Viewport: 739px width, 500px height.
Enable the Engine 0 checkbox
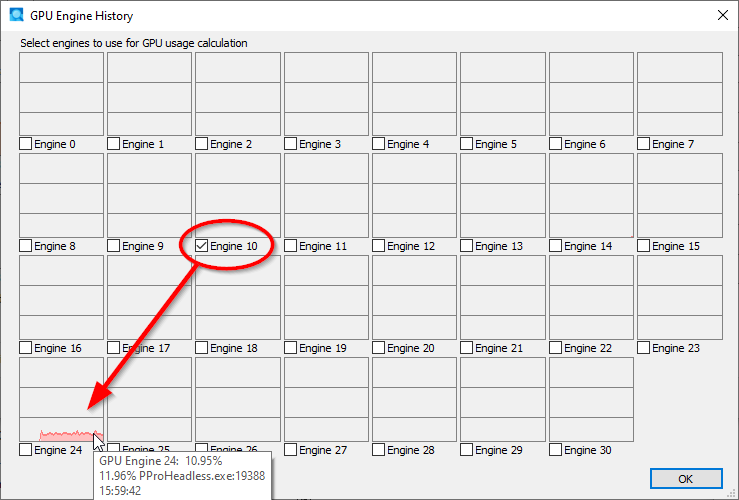pyautogui.click(x=25, y=144)
